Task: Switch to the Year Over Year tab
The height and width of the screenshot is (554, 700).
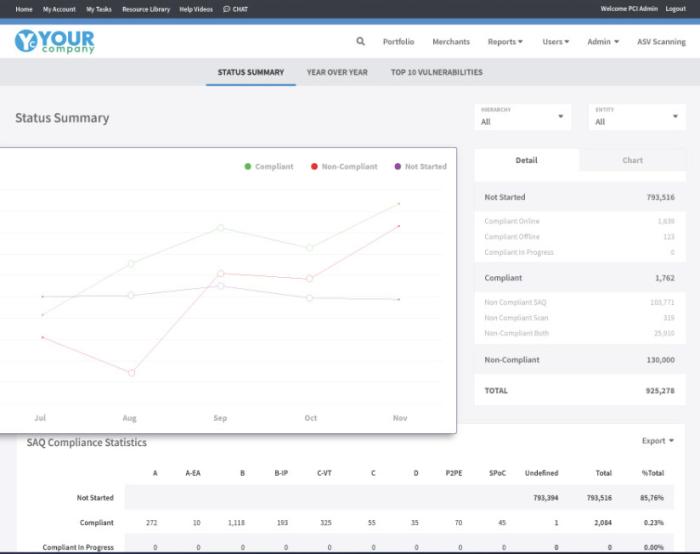Action: (x=337, y=72)
